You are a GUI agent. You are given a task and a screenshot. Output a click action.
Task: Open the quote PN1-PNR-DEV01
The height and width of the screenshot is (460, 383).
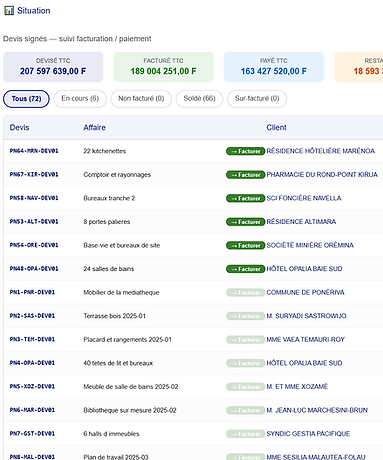point(32,292)
